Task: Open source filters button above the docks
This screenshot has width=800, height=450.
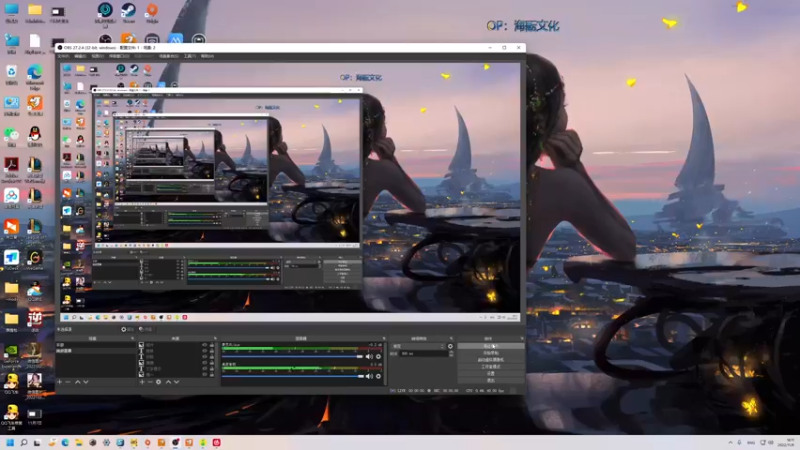Action: (x=146, y=330)
